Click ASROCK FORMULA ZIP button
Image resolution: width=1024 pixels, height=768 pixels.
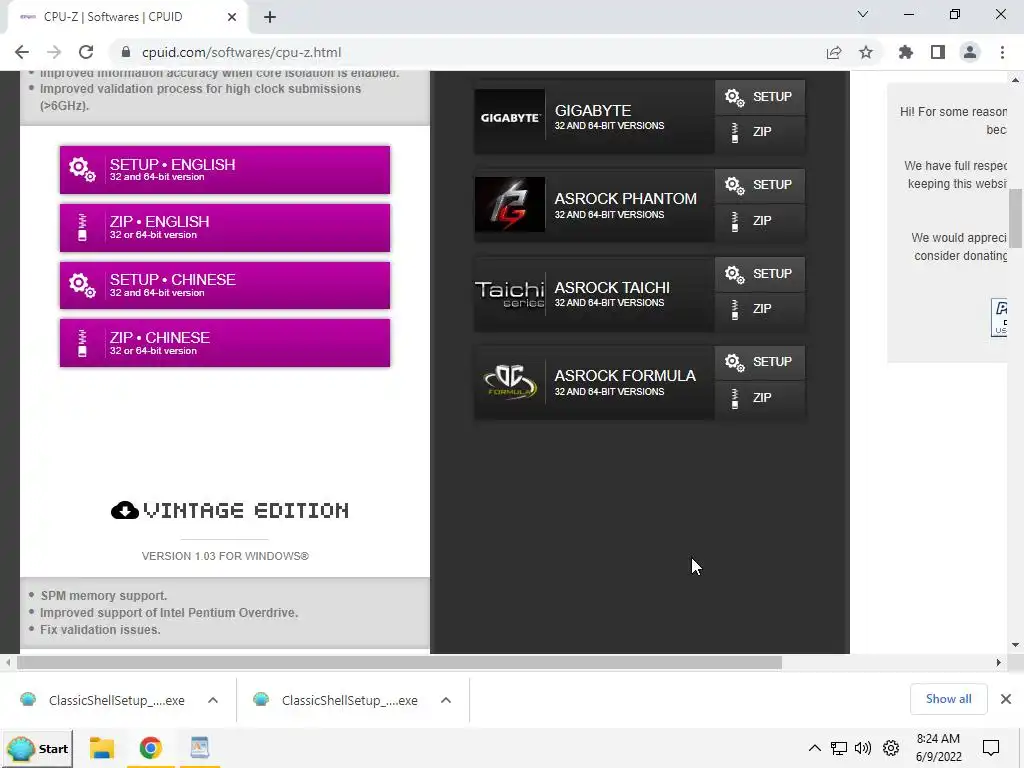760,398
